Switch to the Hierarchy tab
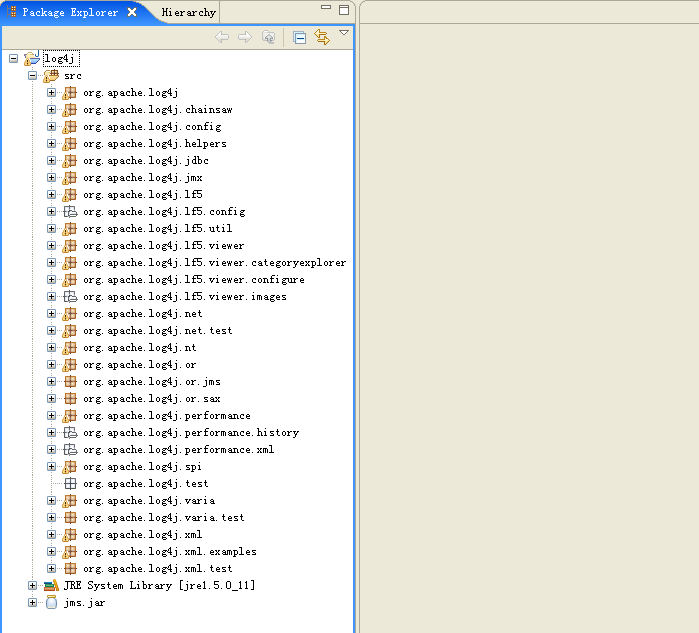The height and width of the screenshot is (633, 699). click(x=189, y=12)
